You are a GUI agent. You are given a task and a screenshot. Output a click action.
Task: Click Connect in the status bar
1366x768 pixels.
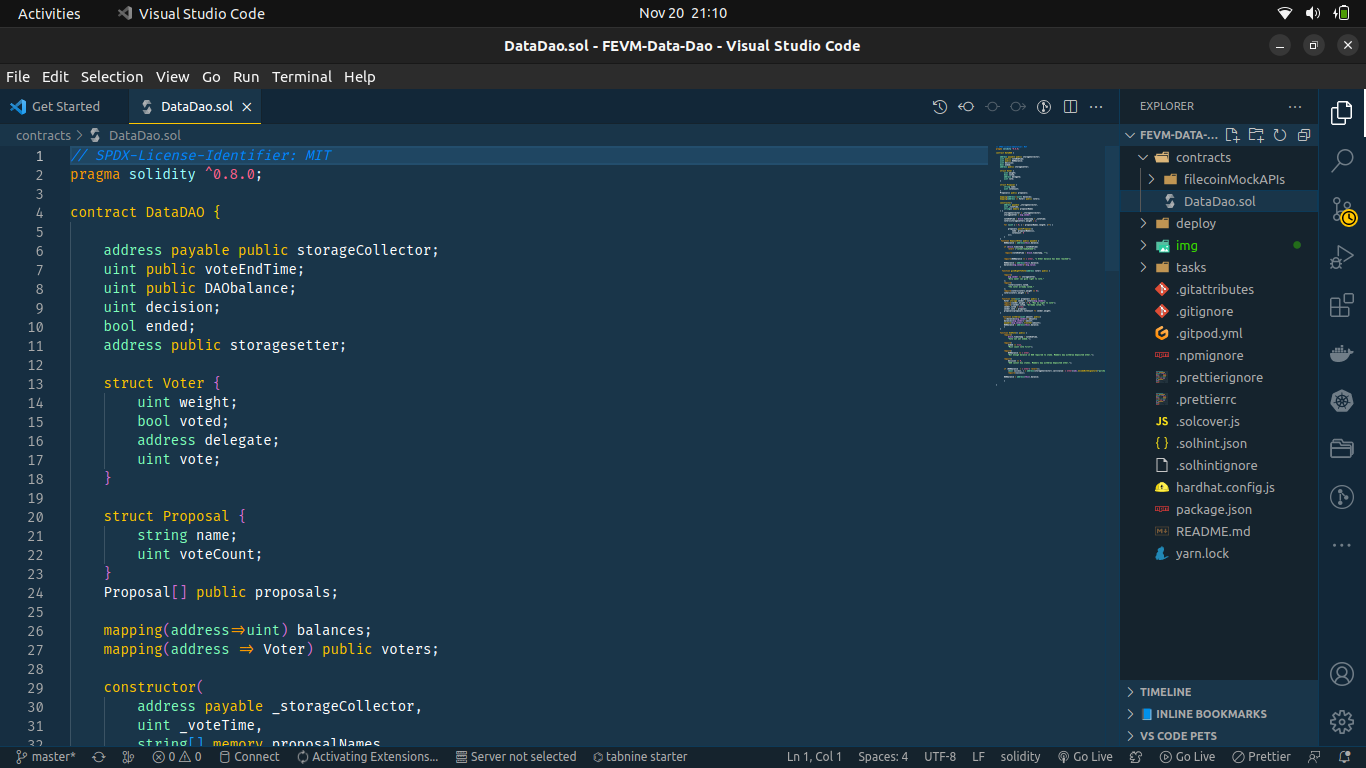pyautogui.click(x=249, y=757)
